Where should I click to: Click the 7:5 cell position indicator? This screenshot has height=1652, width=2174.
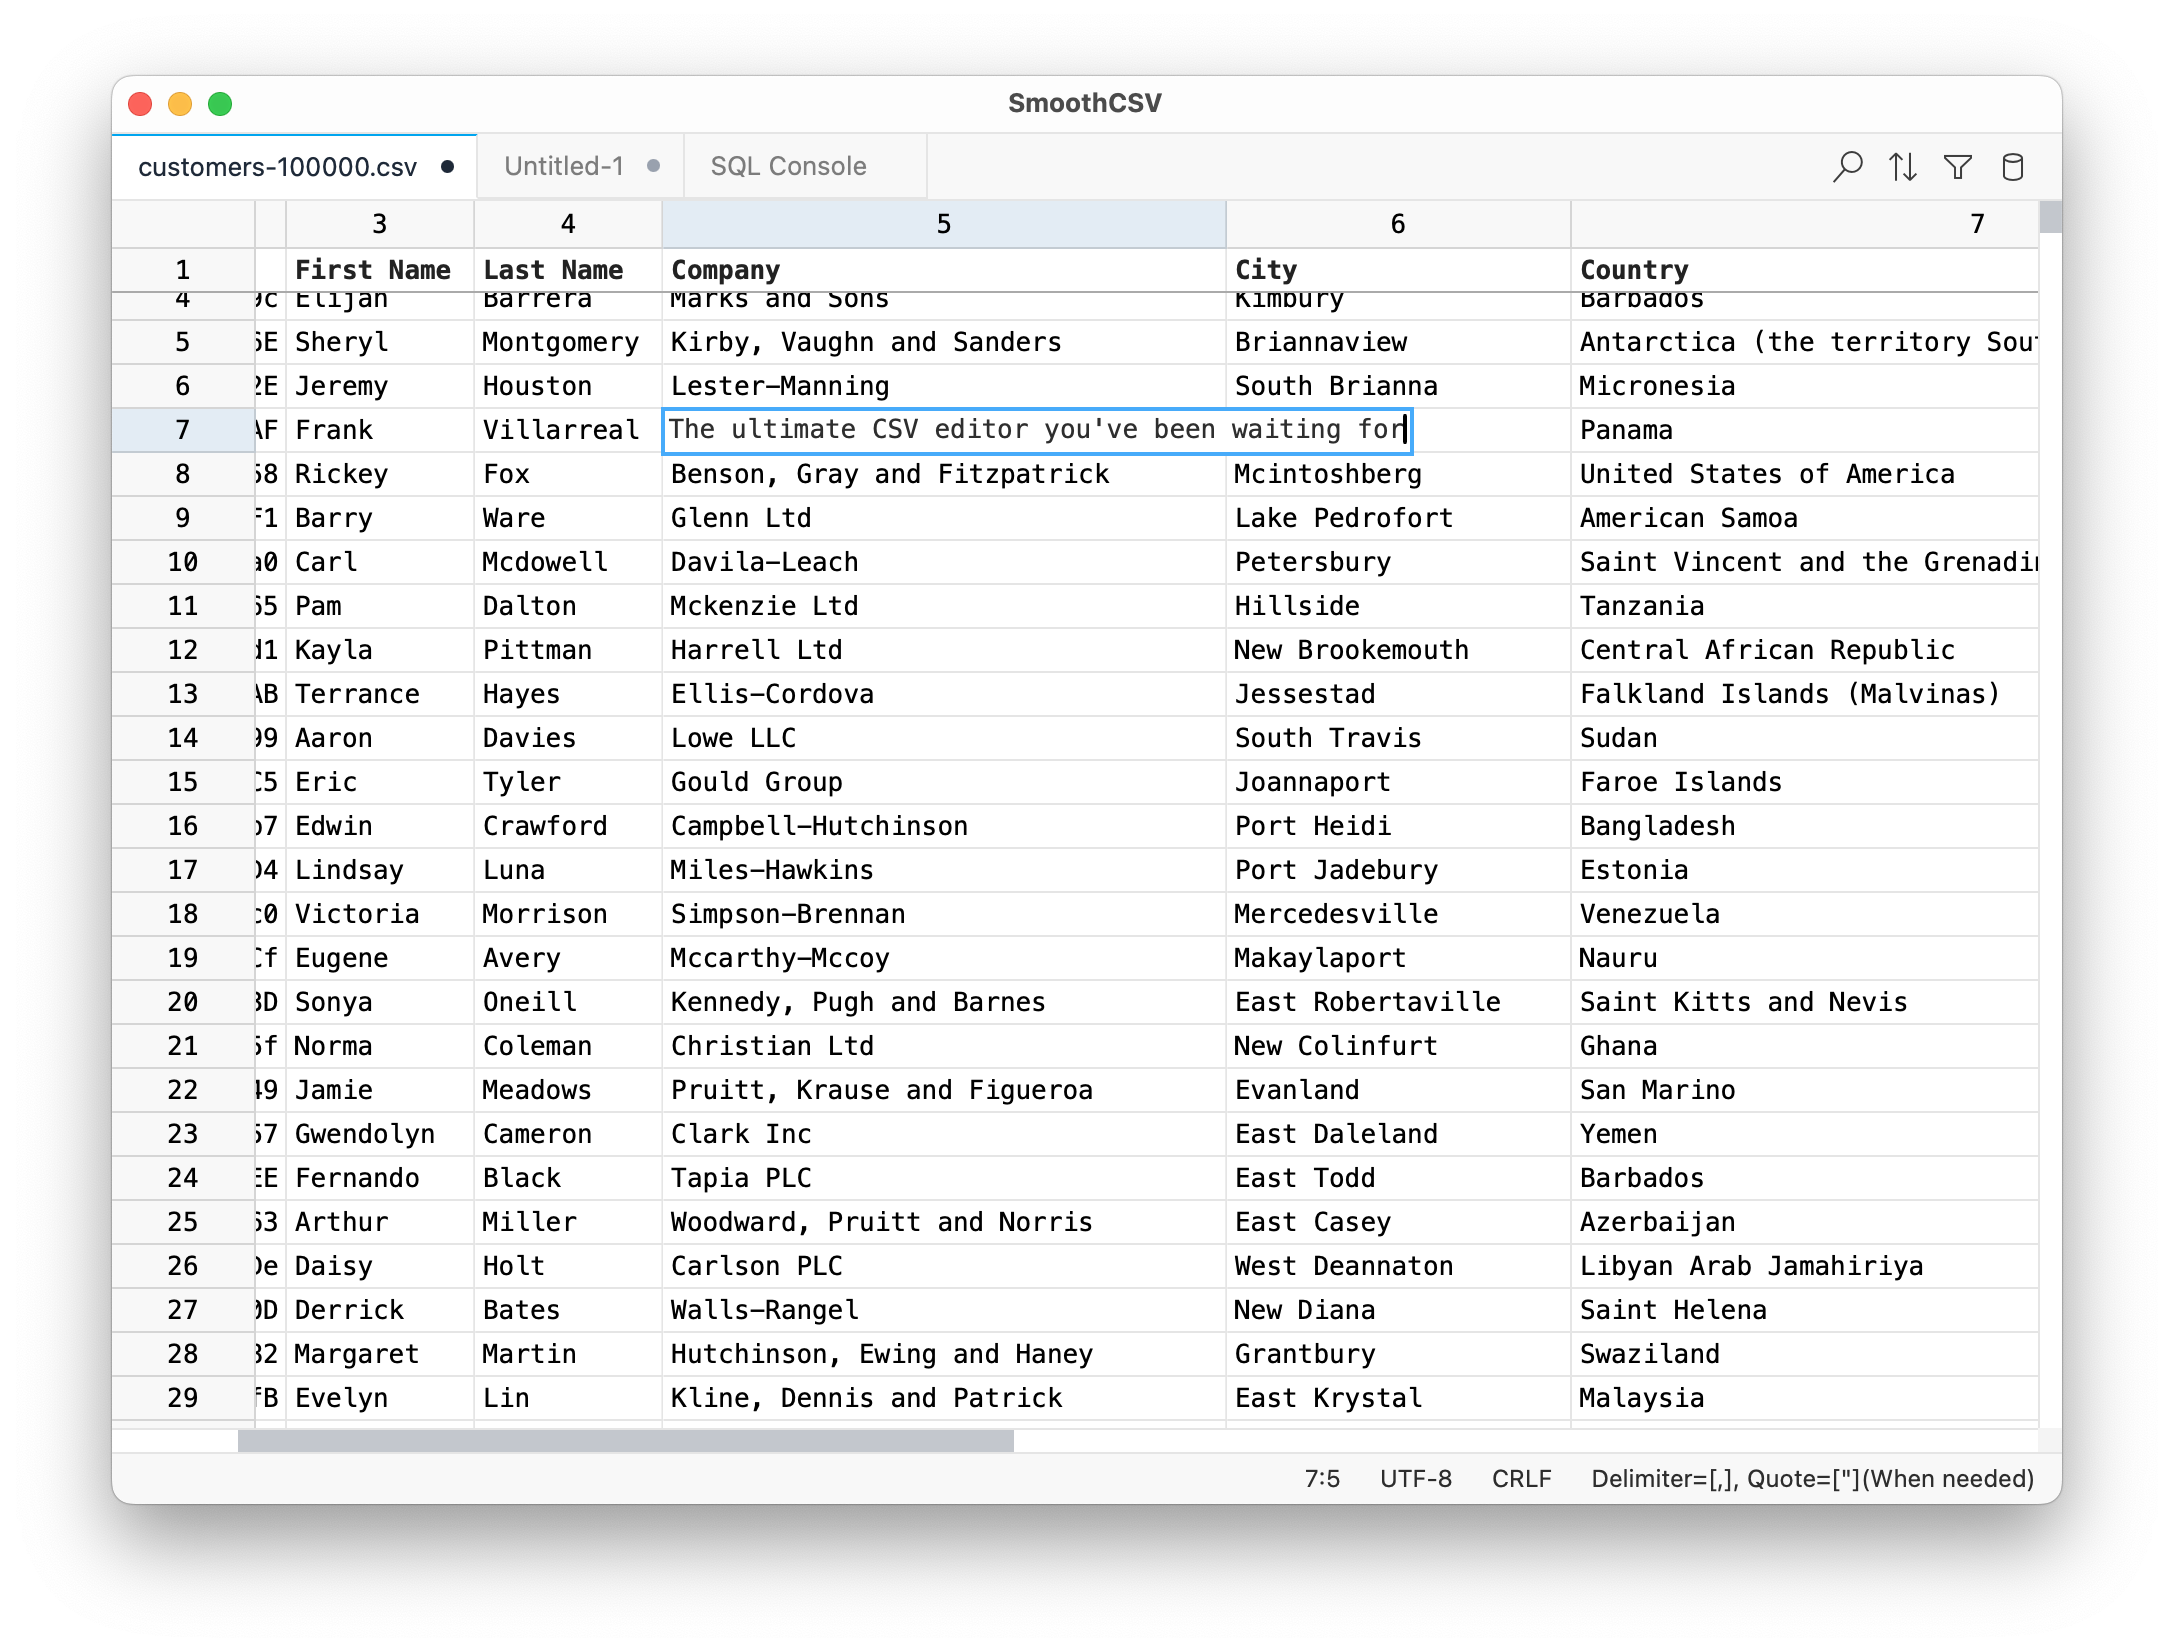pyautogui.click(x=1322, y=1478)
